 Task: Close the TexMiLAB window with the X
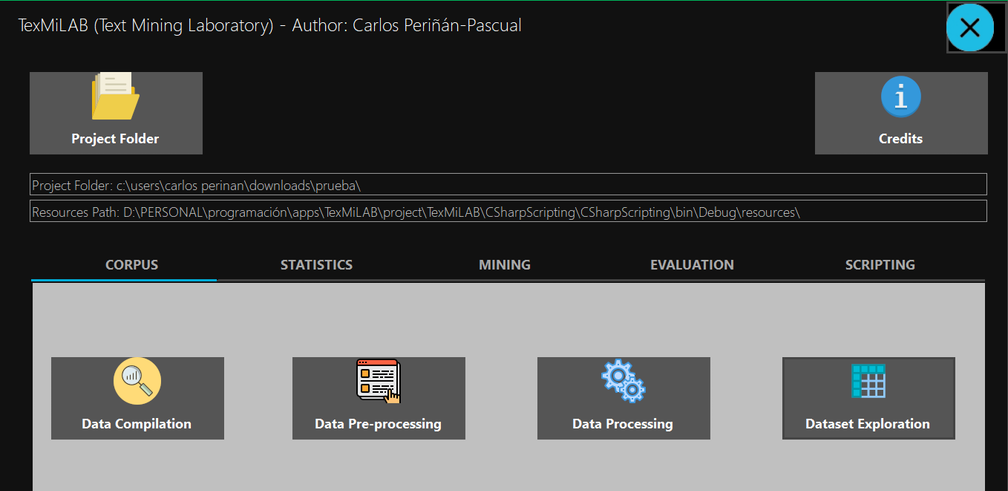click(x=969, y=28)
